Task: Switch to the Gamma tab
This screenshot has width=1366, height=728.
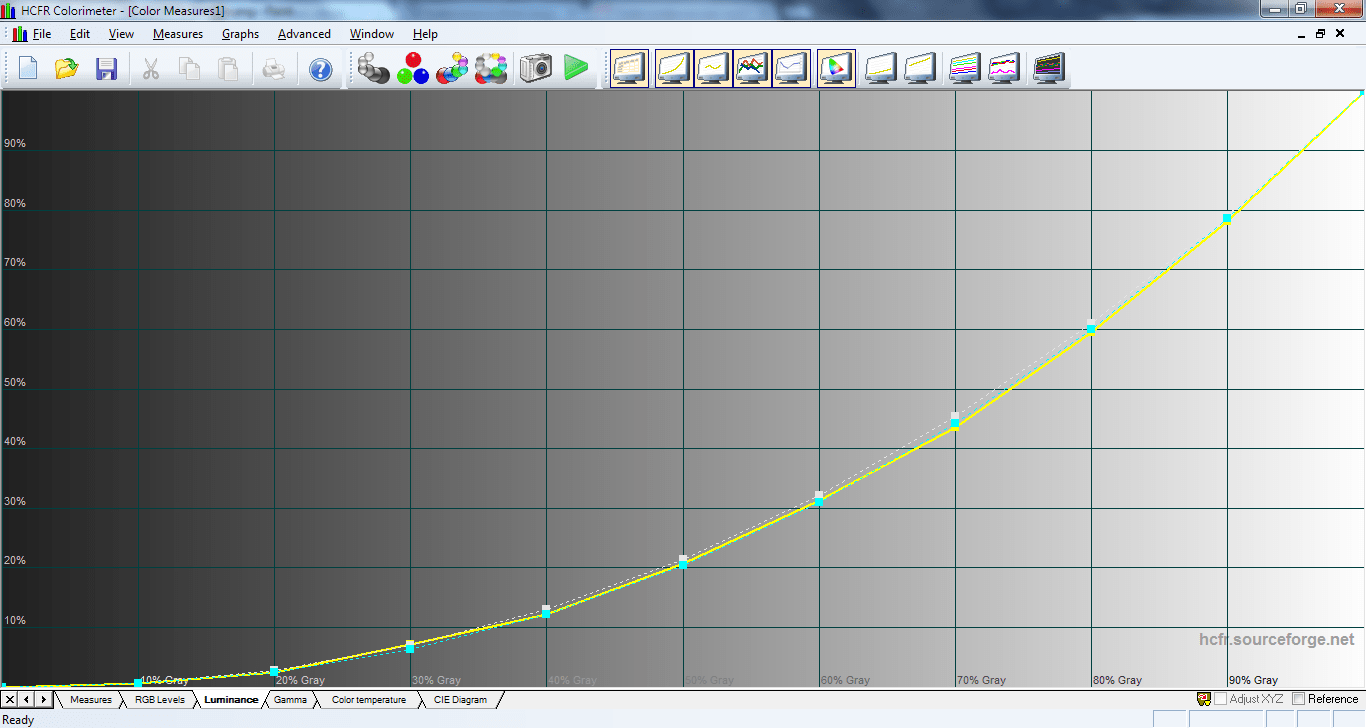Action: coord(290,700)
